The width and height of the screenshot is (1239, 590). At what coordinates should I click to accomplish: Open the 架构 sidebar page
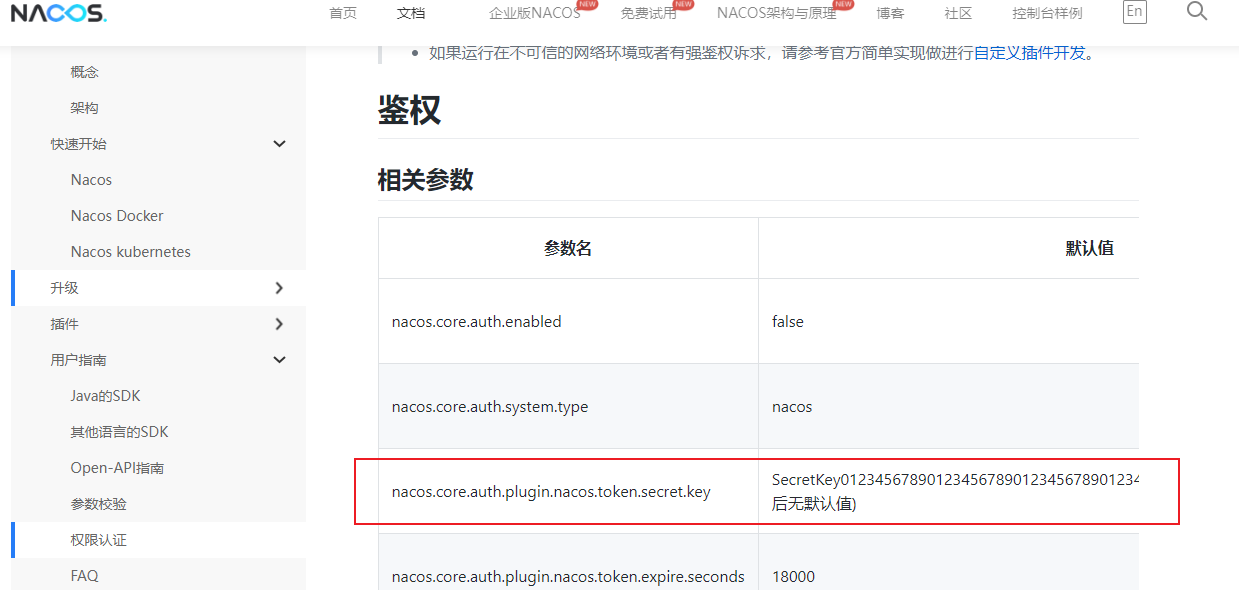click(x=85, y=108)
